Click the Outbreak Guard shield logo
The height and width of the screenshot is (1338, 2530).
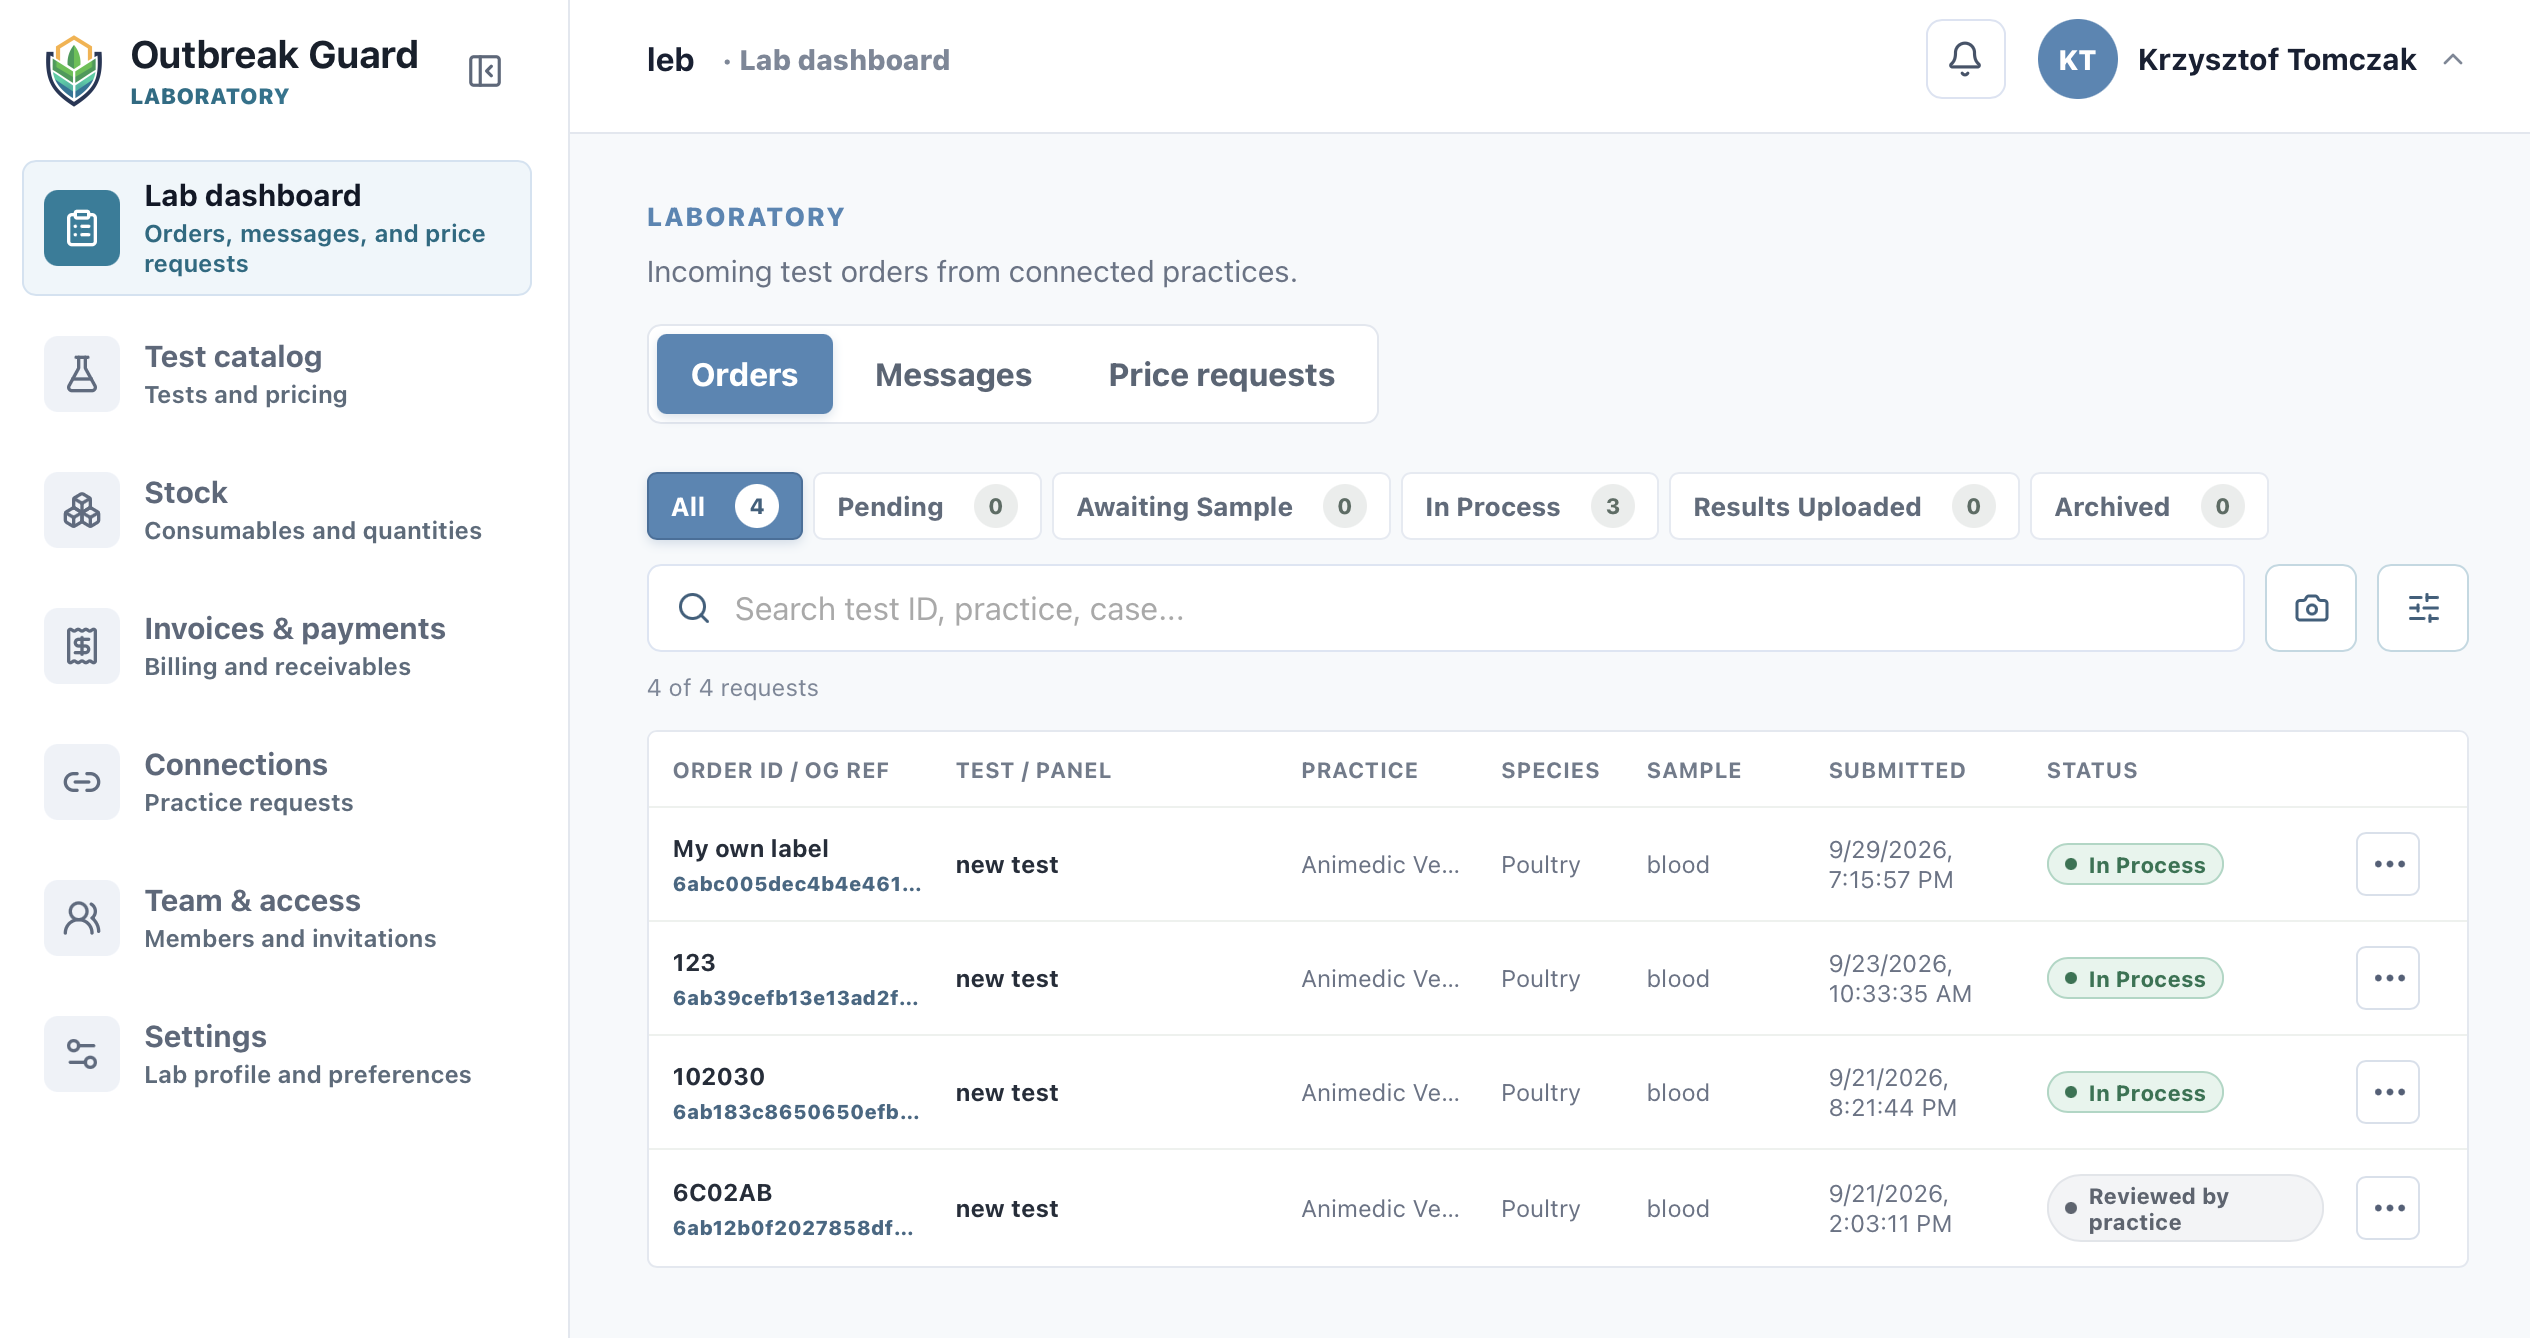pyautogui.click(x=74, y=71)
